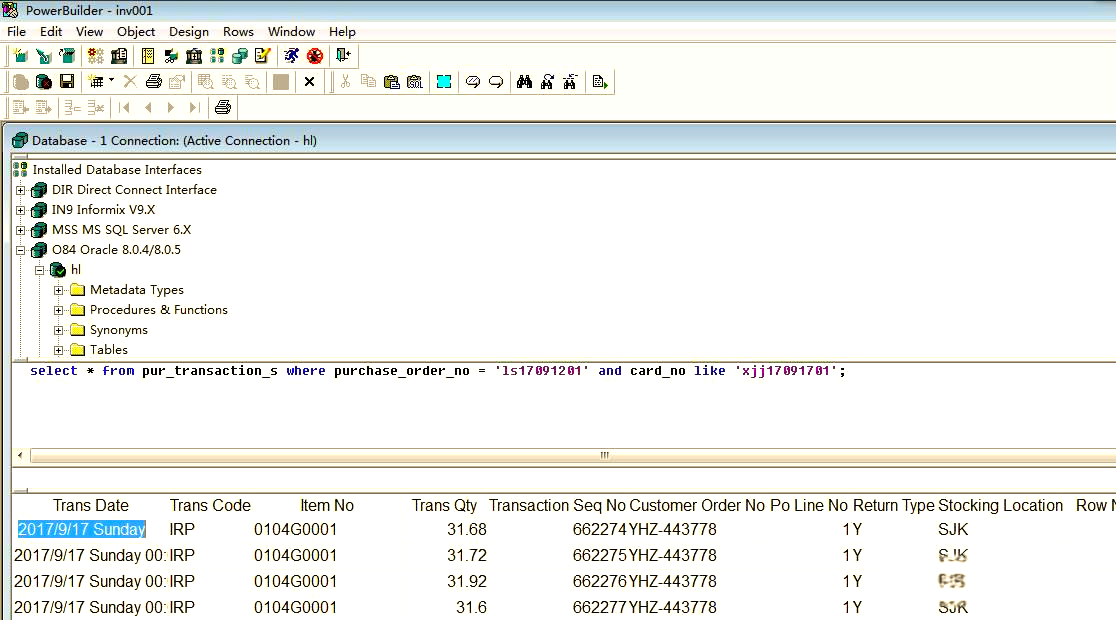Click the Select All cyan icon

444,82
